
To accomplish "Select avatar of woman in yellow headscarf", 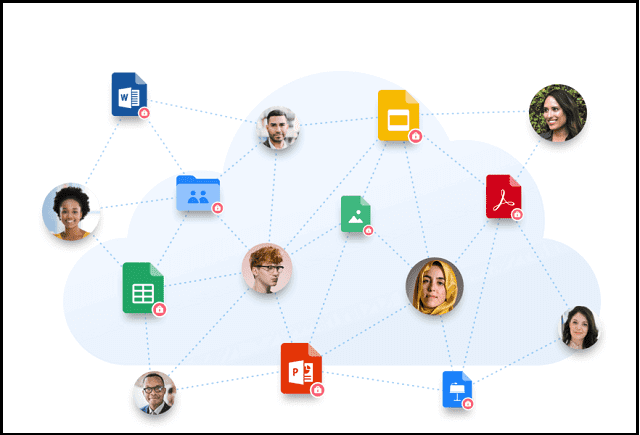I will tap(434, 286).
